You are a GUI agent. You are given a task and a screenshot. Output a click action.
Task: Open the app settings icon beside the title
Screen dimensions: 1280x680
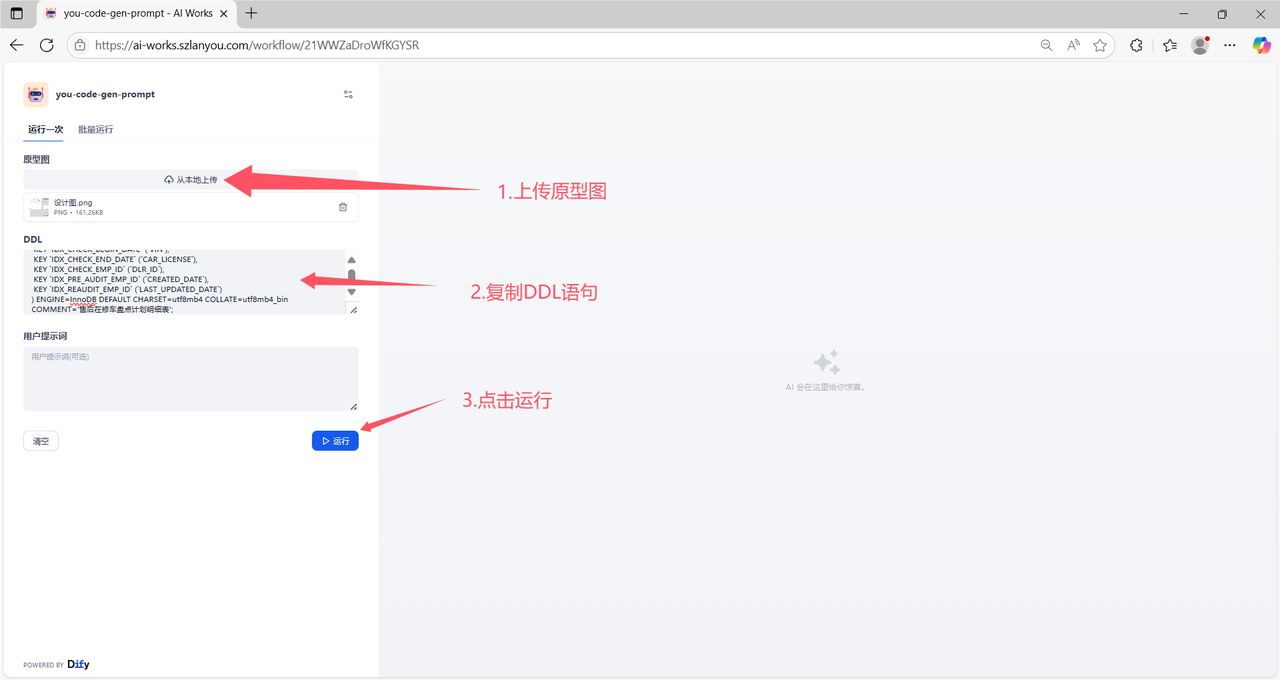[348, 94]
